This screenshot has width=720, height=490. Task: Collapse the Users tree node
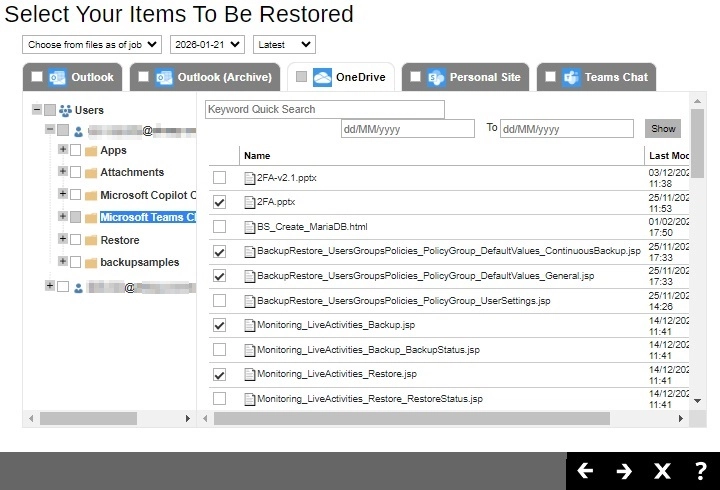click(x=37, y=109)
